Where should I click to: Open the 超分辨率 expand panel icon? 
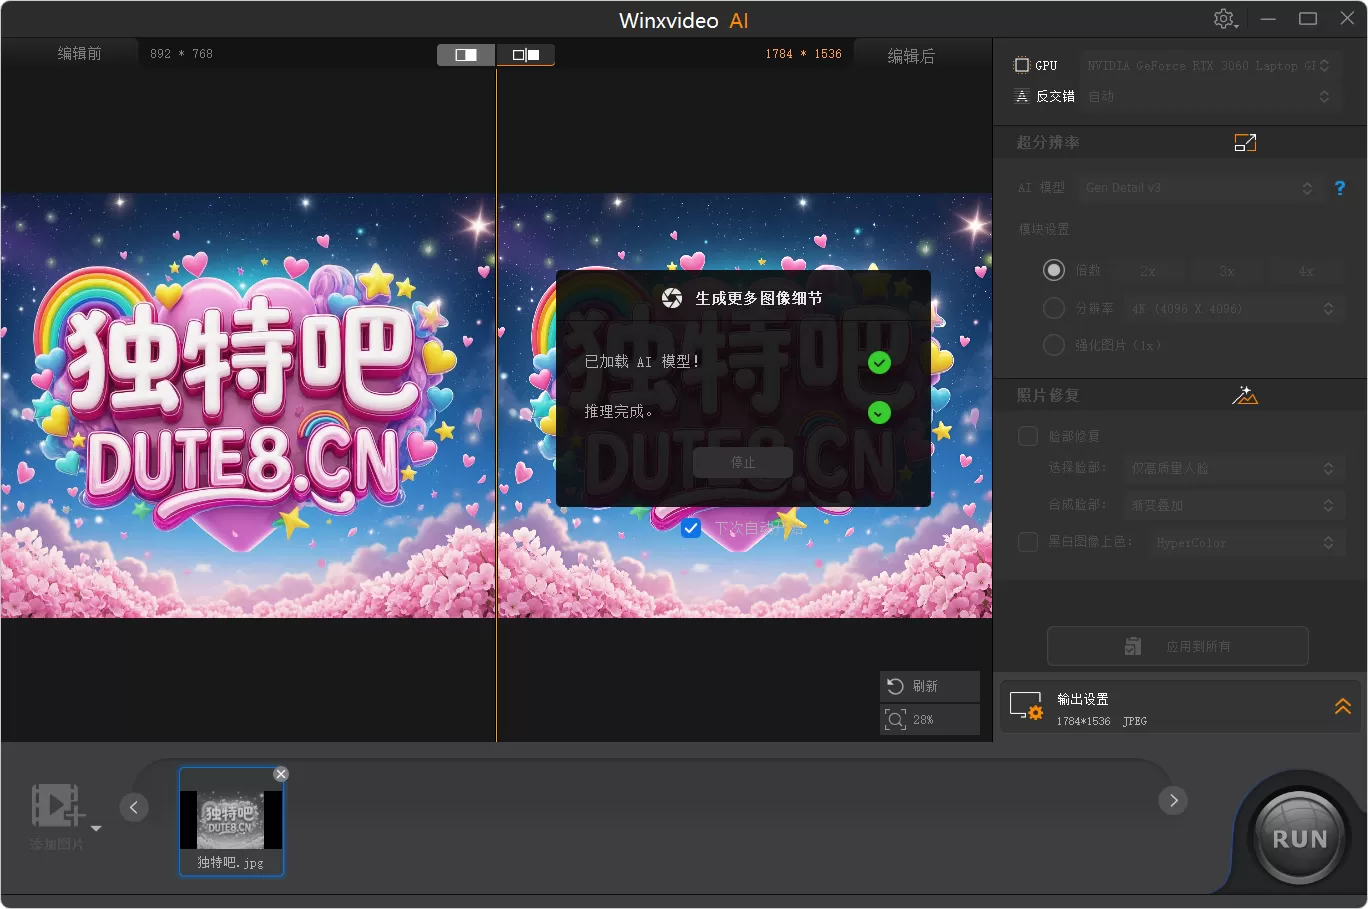point(1244,142)
